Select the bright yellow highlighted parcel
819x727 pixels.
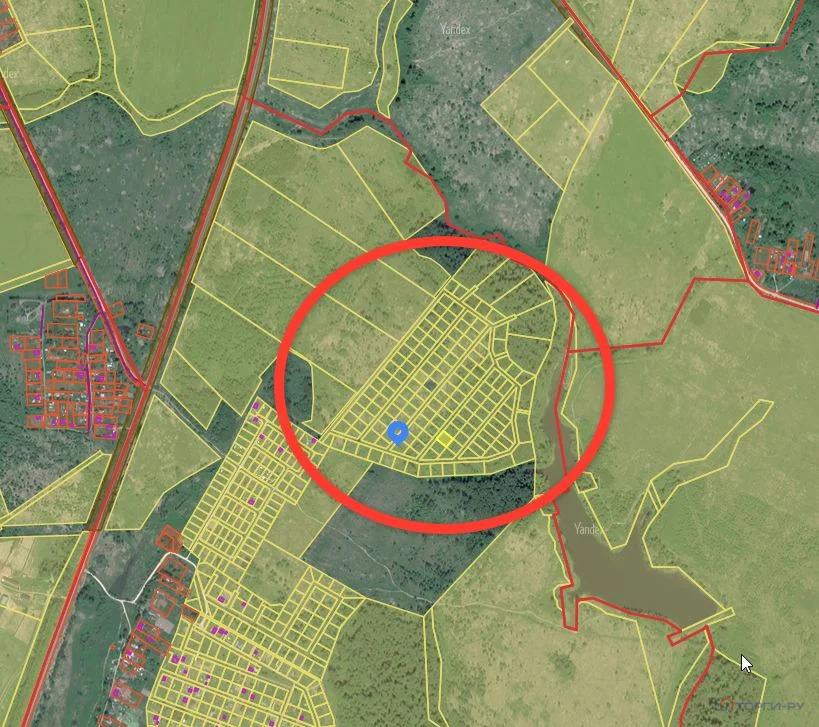click(444, 439)
